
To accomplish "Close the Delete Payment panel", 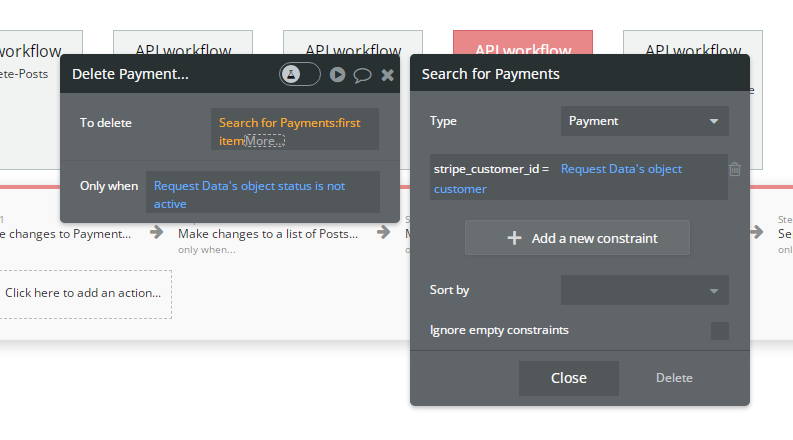I will [387, 75].
